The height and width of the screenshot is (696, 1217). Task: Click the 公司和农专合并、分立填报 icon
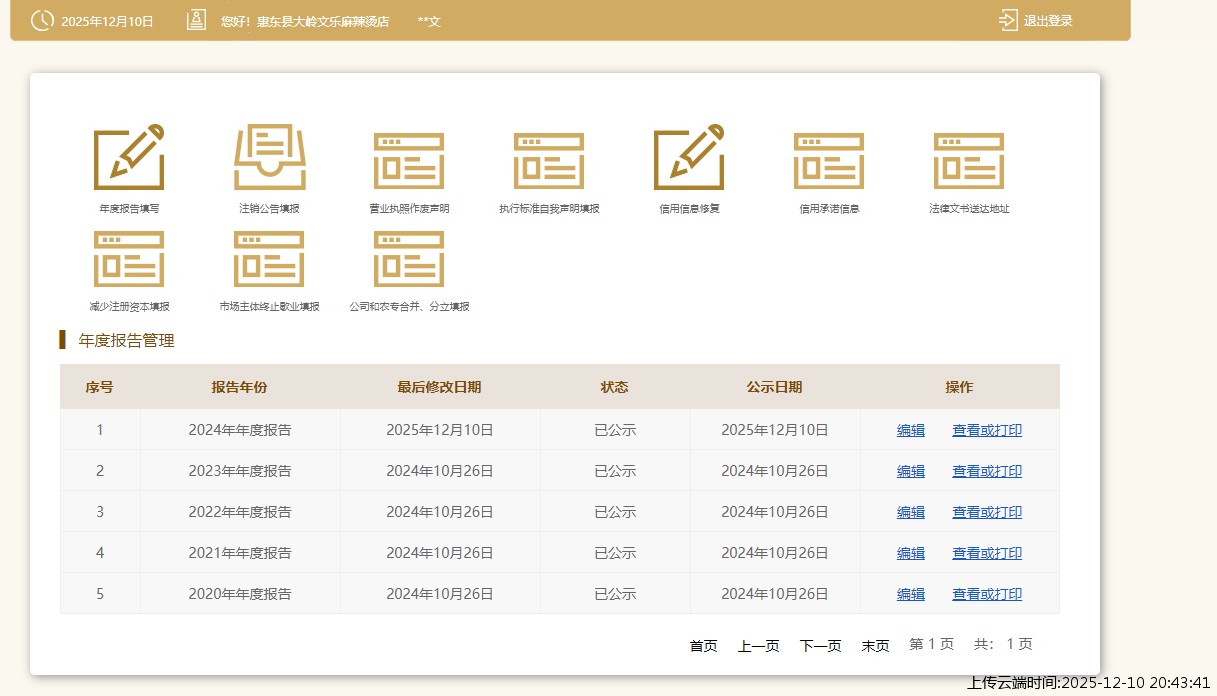pyautogui.click(x=409, y=258)
